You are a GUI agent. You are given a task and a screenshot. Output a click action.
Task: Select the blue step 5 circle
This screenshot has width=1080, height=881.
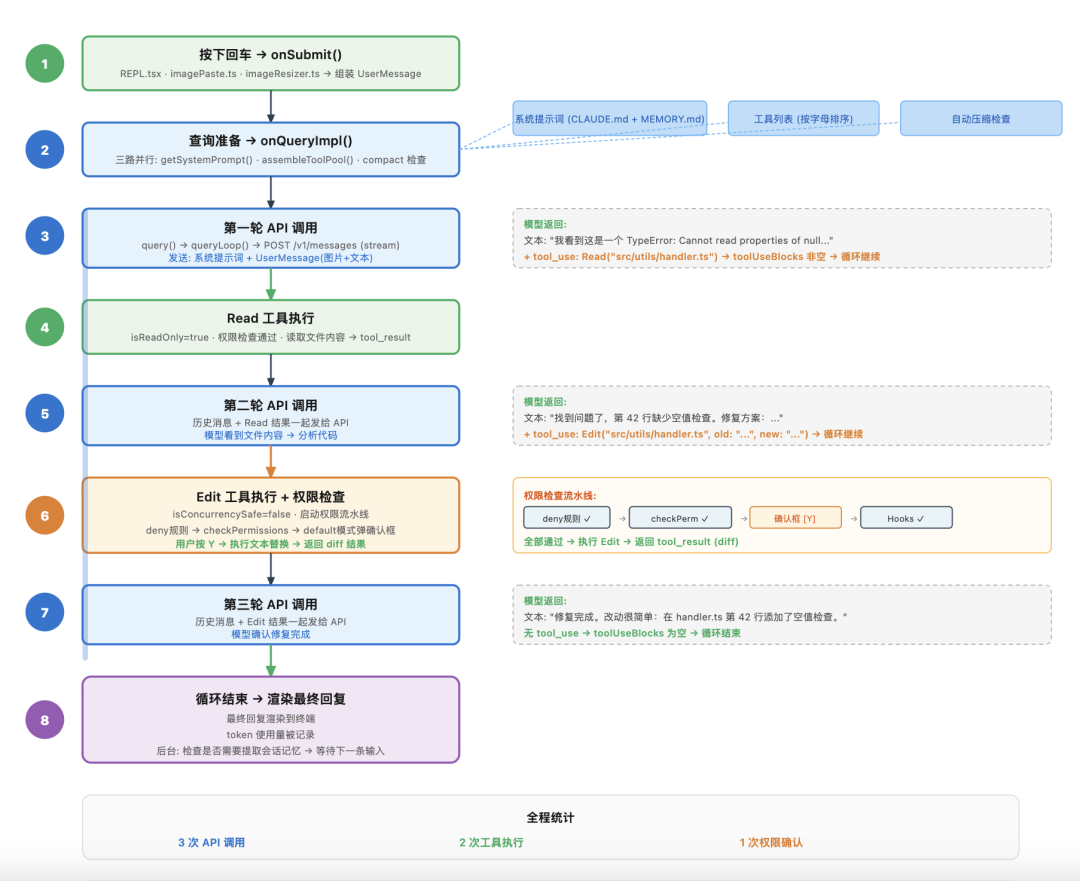[44, 413]
